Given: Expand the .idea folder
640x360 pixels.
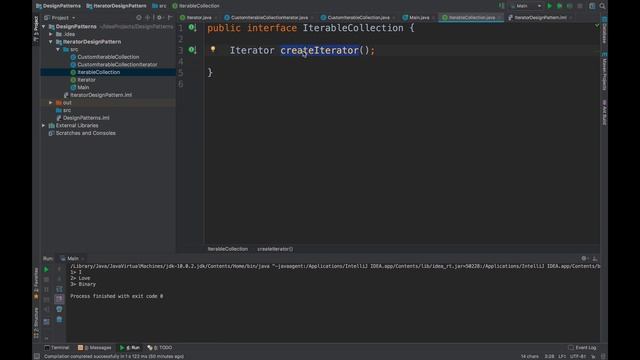Looking at the screenshot, I should (51, 34).
